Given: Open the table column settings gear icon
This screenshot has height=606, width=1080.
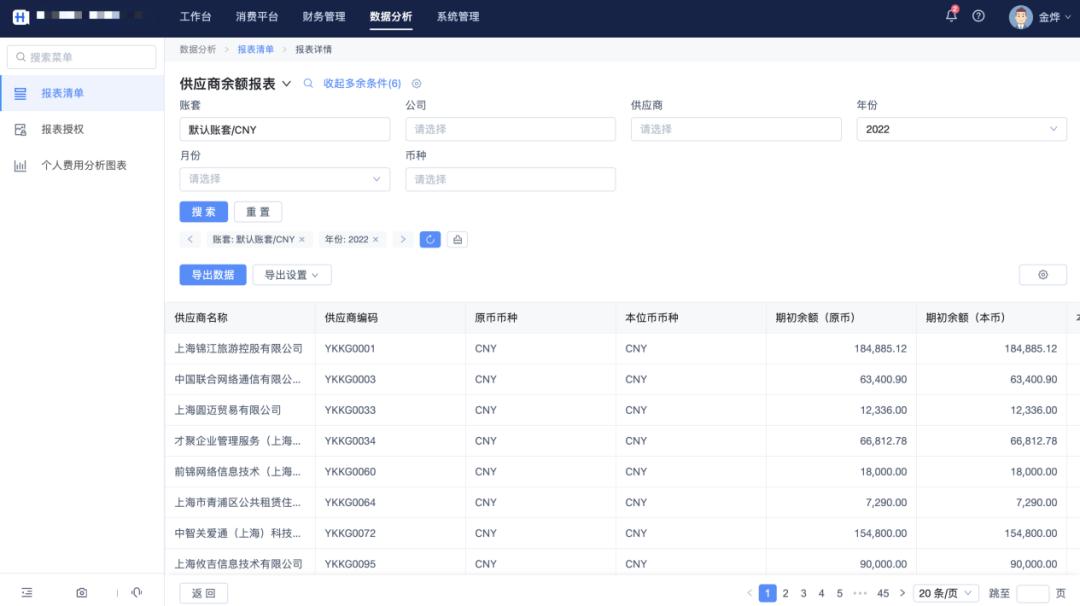Looking at the screenshot, I should (1043, 274).
